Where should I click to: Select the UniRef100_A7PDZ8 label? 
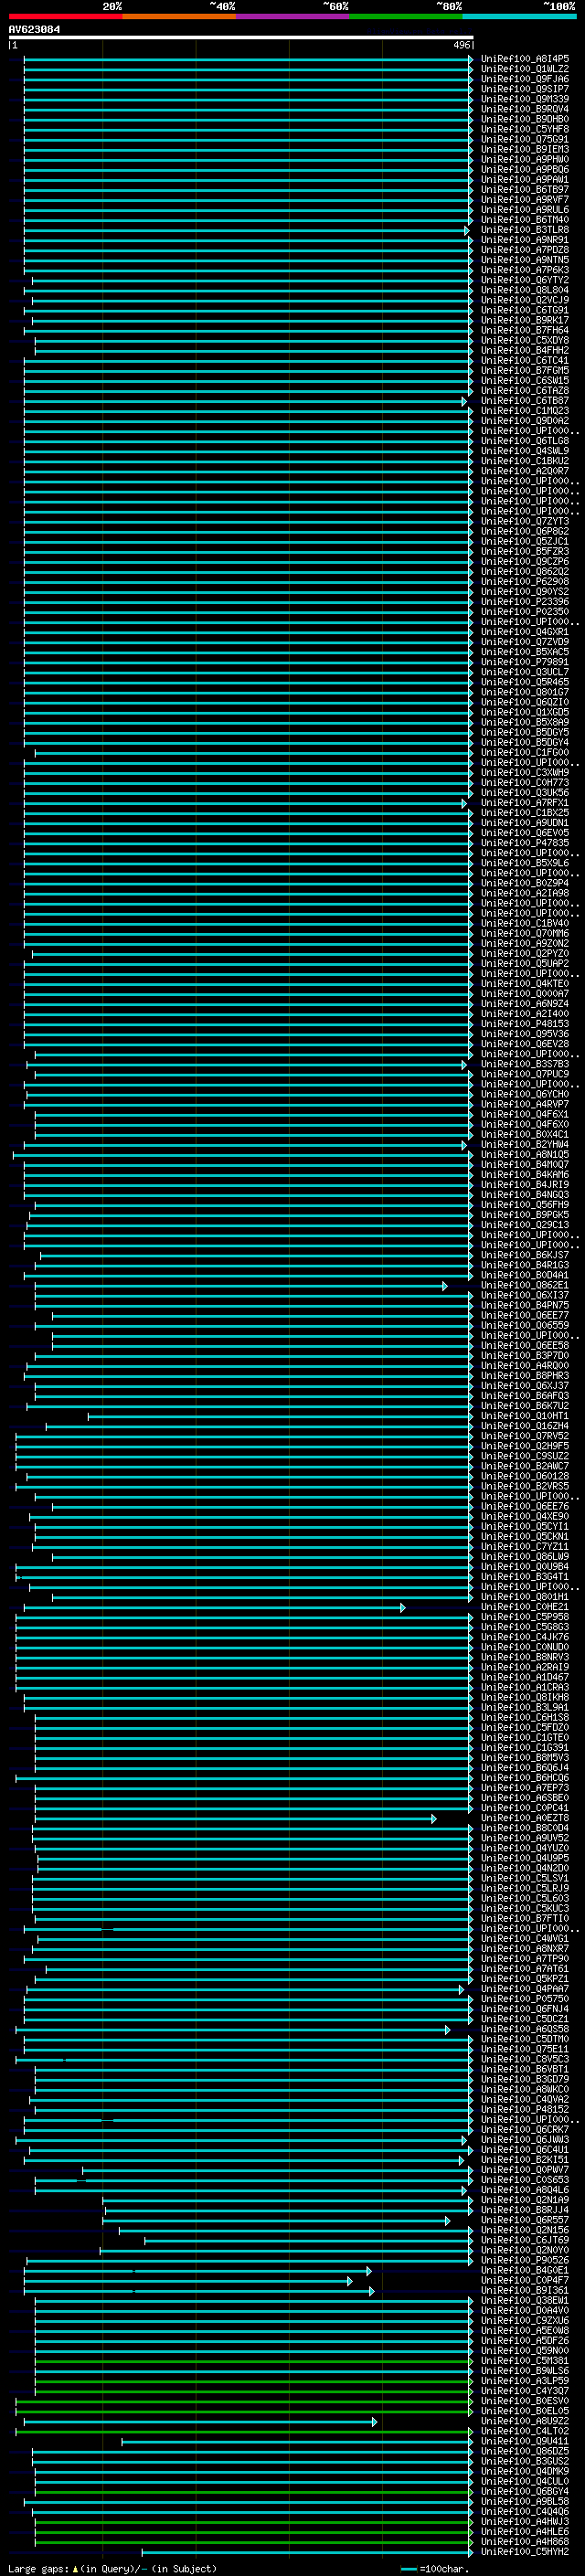(x=525, y=250)
